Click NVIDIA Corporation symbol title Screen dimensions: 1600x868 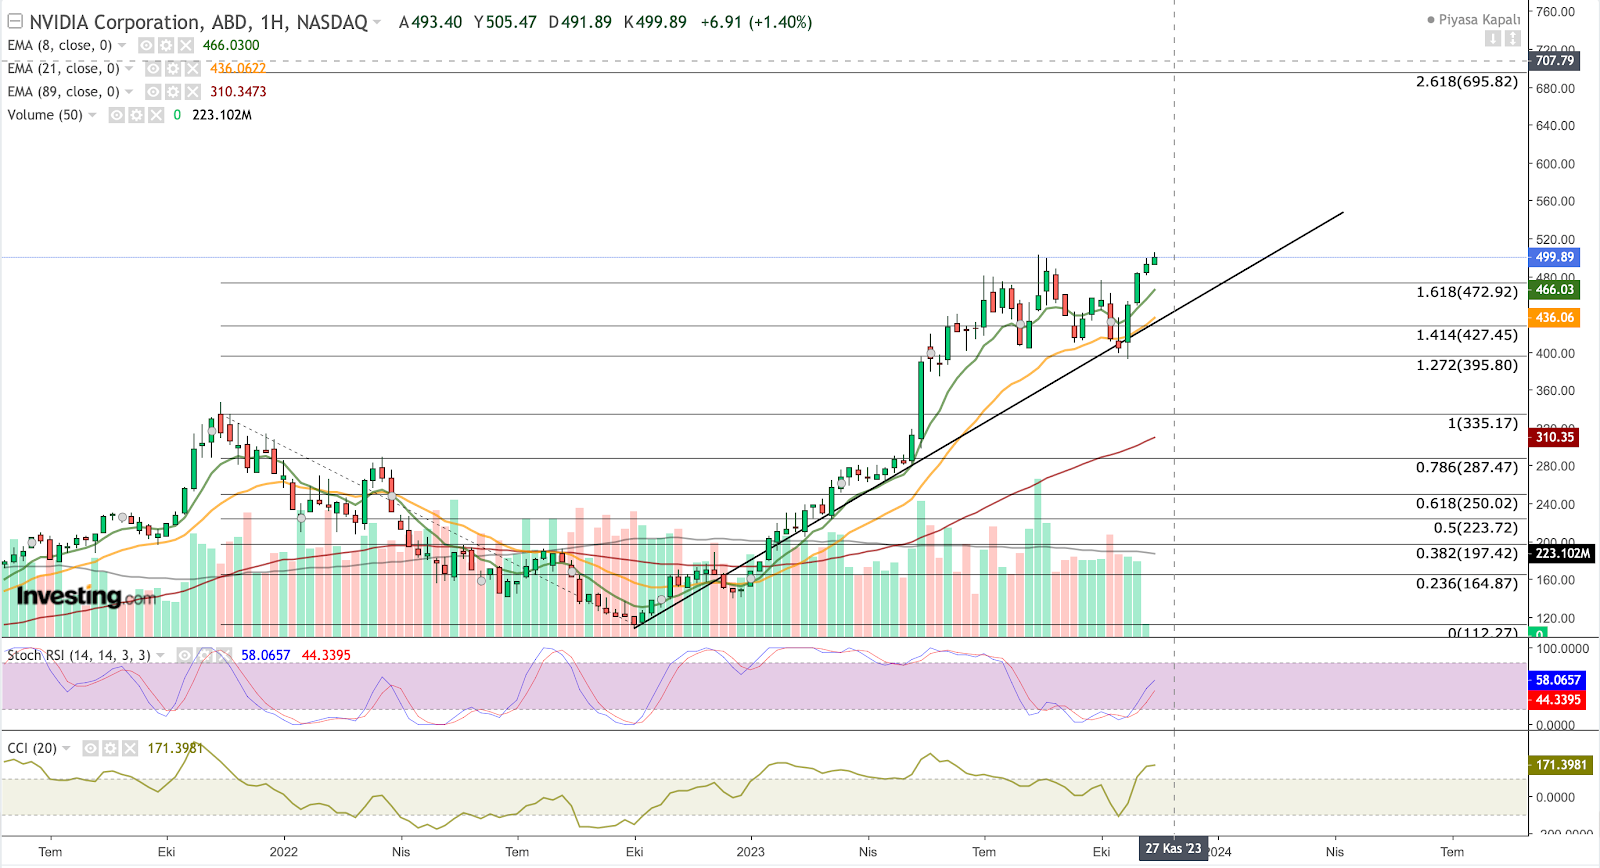115,22
